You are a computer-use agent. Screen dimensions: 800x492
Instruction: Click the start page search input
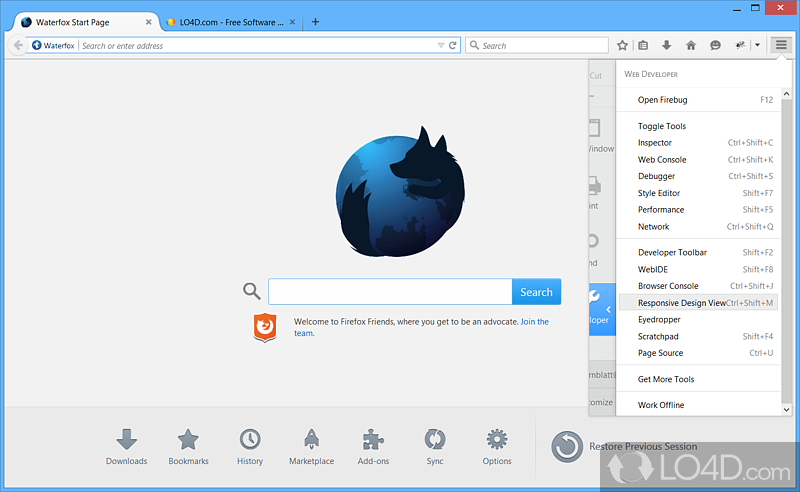pyautogui.click(x=390, y=292)
